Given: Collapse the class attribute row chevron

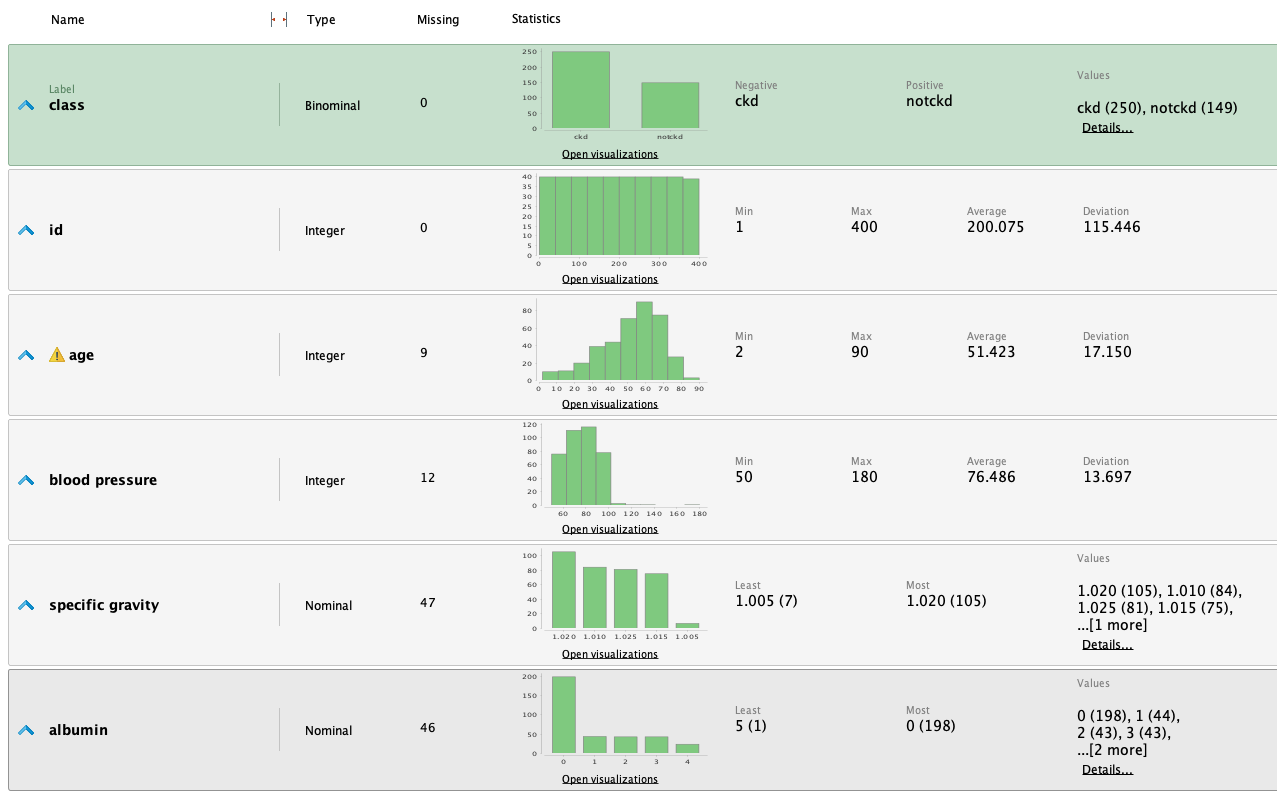Looking at the screenshot, I should tap(26, 106).
